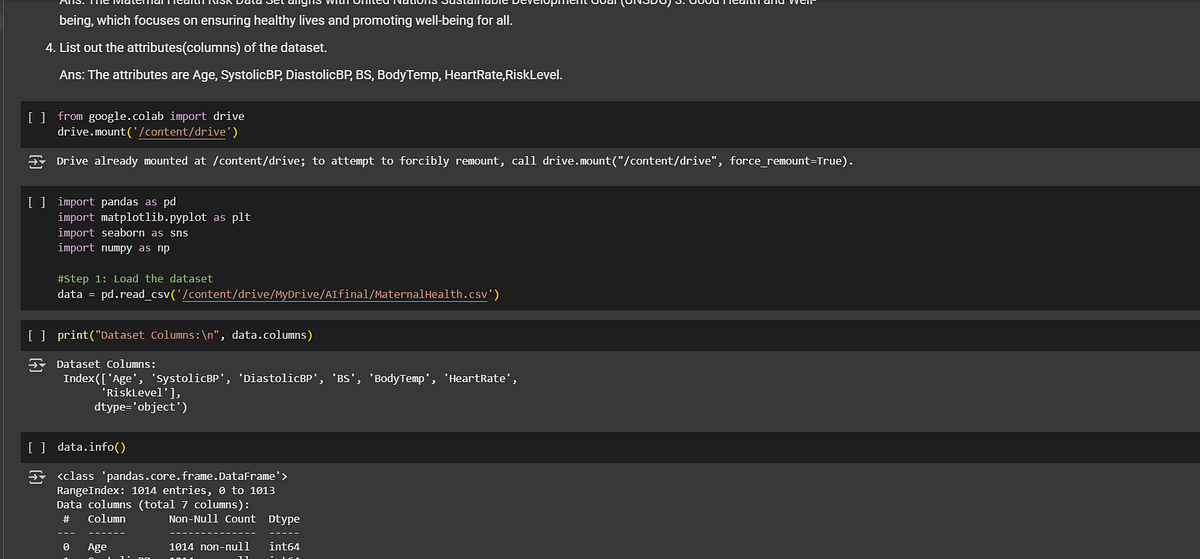Toggle output icon beside Dataset Columns output
Viewport: 1200px width, 559px height.
coord(35,365)
